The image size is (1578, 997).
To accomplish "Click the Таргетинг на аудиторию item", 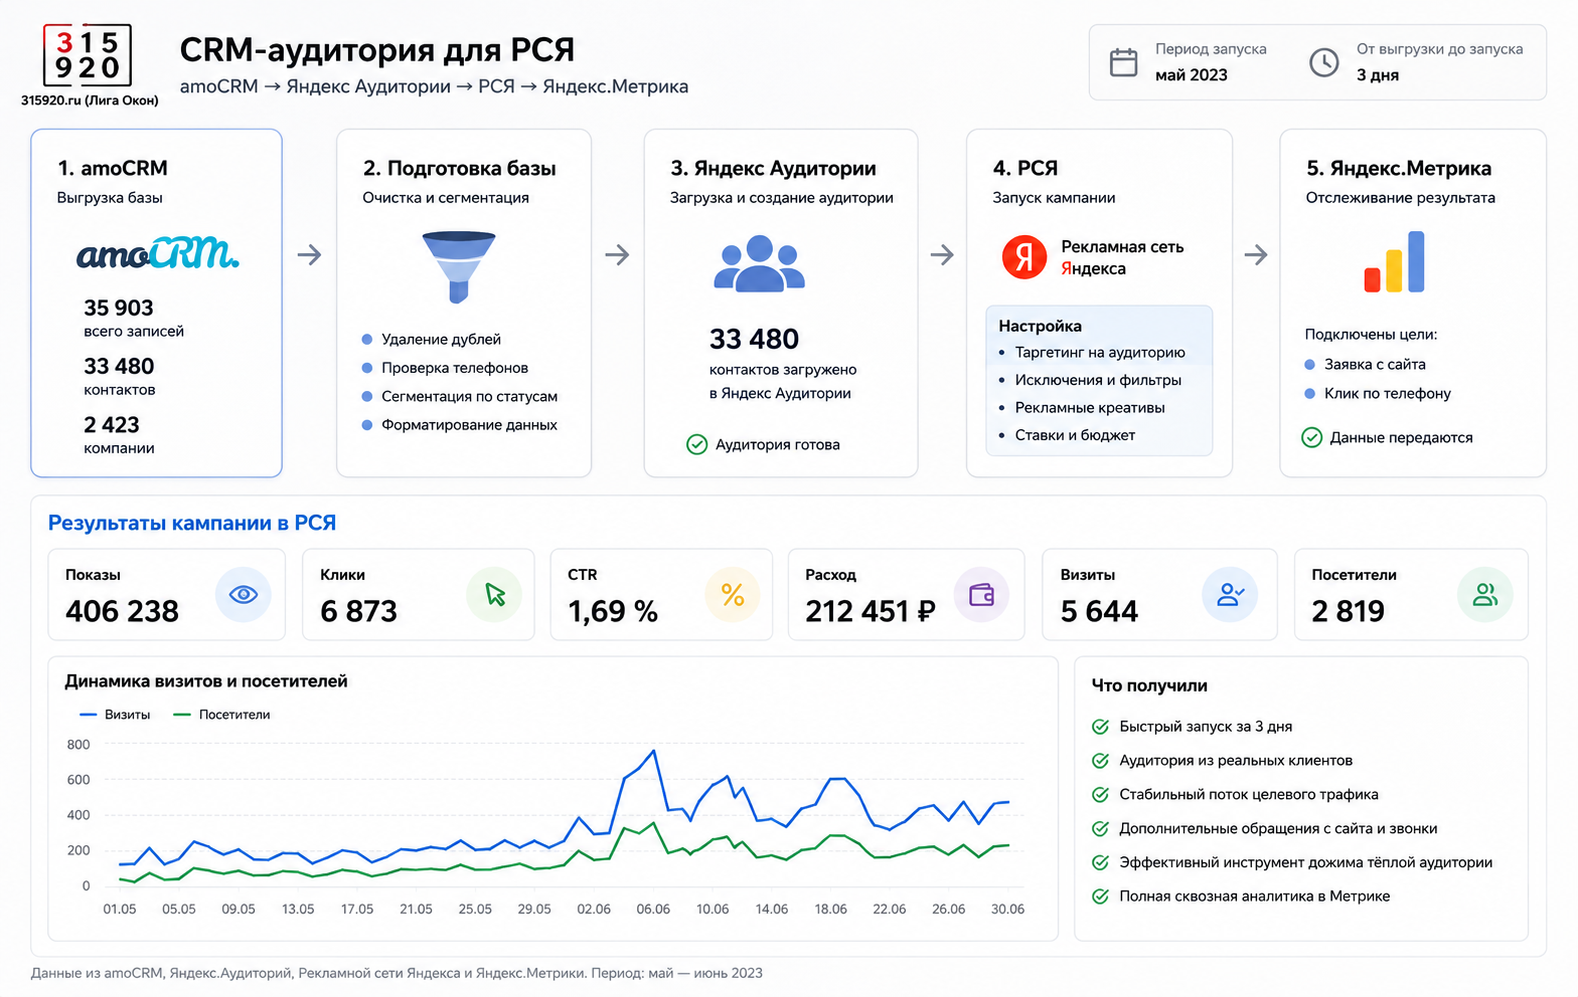I will pyautogui.click(x=1100, y=352).
